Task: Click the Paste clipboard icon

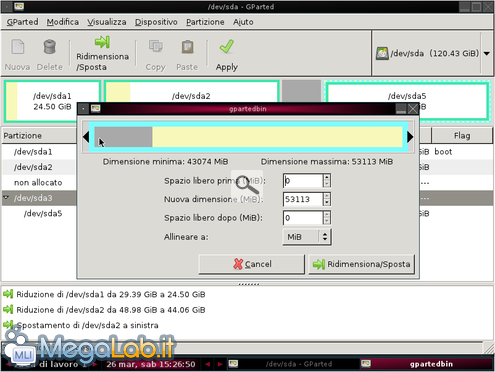Action: pyautogui.click(x=187, y=47)
